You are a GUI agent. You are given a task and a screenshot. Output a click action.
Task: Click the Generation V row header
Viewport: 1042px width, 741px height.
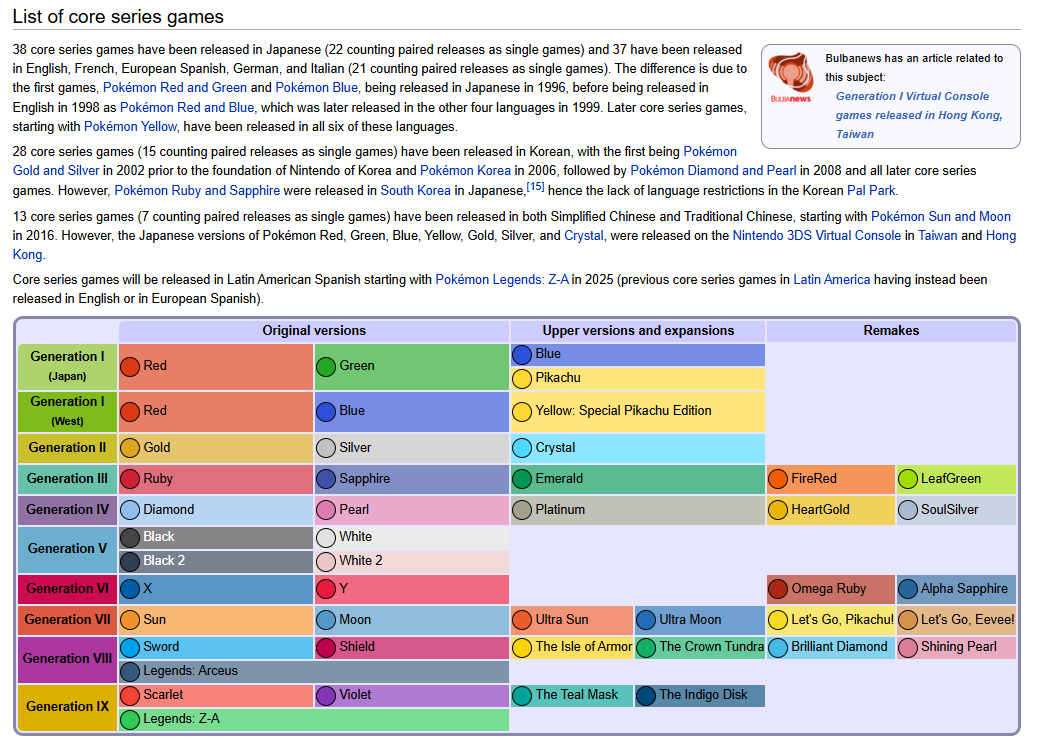(x=68, y=549)
